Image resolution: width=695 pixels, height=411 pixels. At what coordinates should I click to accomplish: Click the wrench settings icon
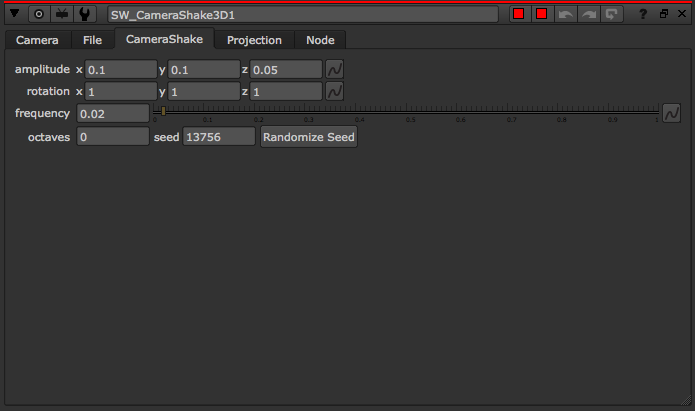coord(86,15)
